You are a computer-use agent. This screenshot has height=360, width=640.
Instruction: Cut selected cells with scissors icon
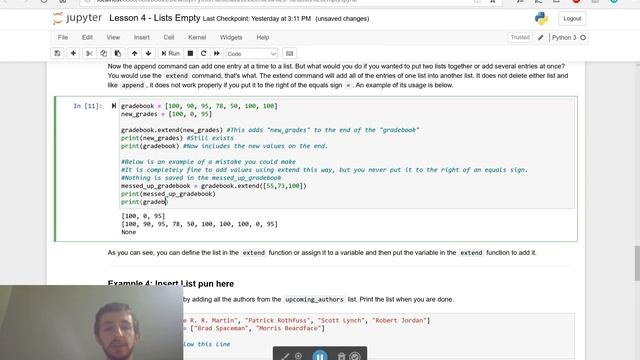[89, 53]
